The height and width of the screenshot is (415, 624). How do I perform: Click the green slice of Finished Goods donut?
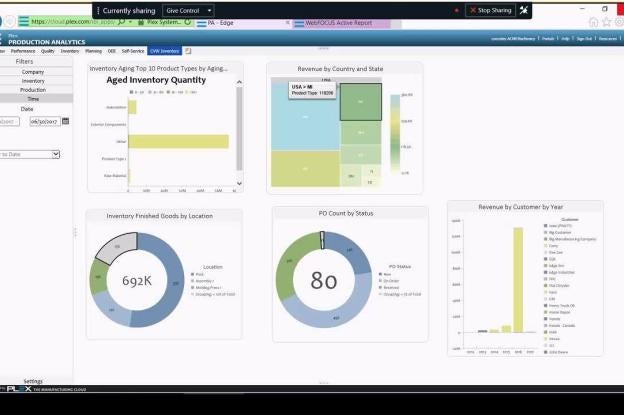coord(98,277)
